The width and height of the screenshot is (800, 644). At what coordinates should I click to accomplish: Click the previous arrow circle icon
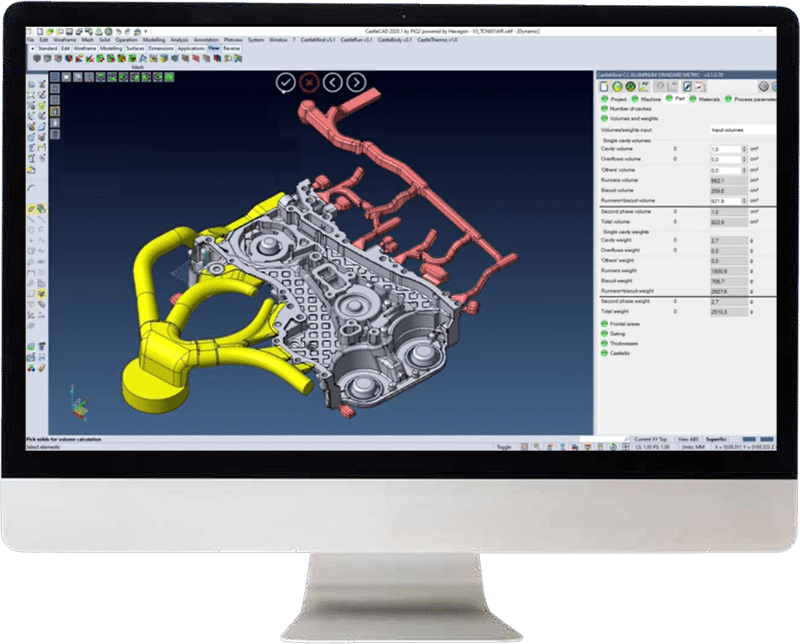(333, 83)
